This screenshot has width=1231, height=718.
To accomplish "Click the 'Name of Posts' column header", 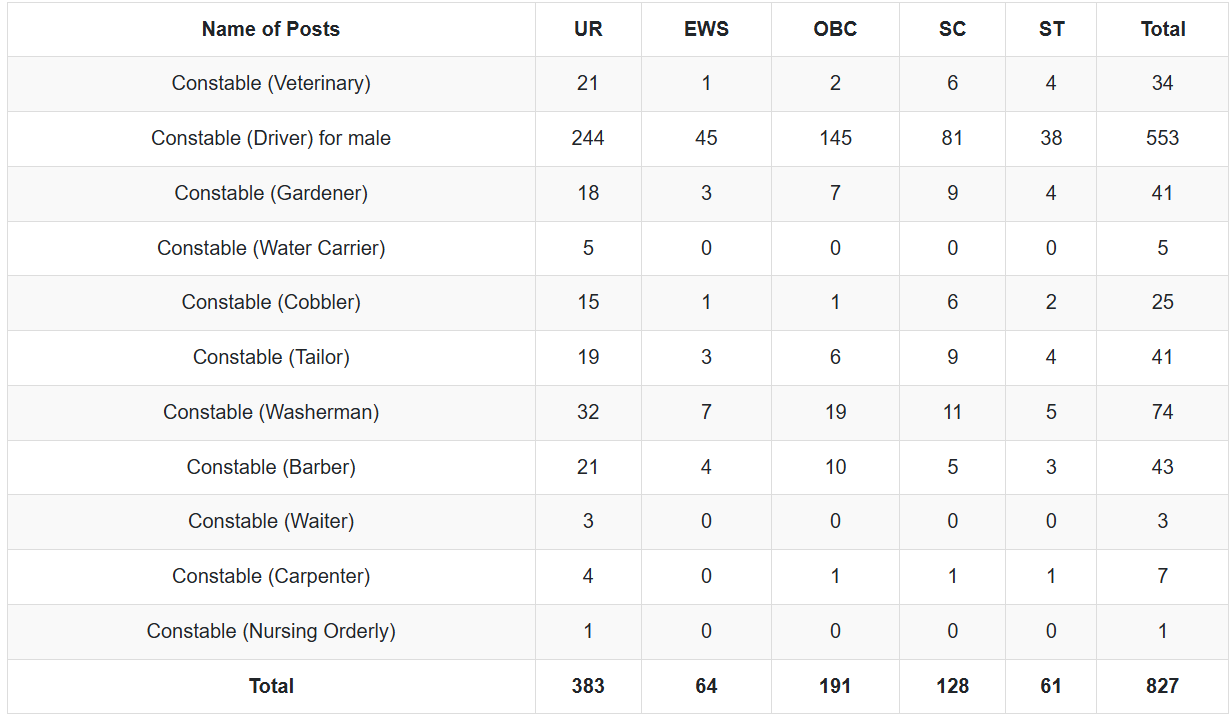I will (x=271, y=29).
